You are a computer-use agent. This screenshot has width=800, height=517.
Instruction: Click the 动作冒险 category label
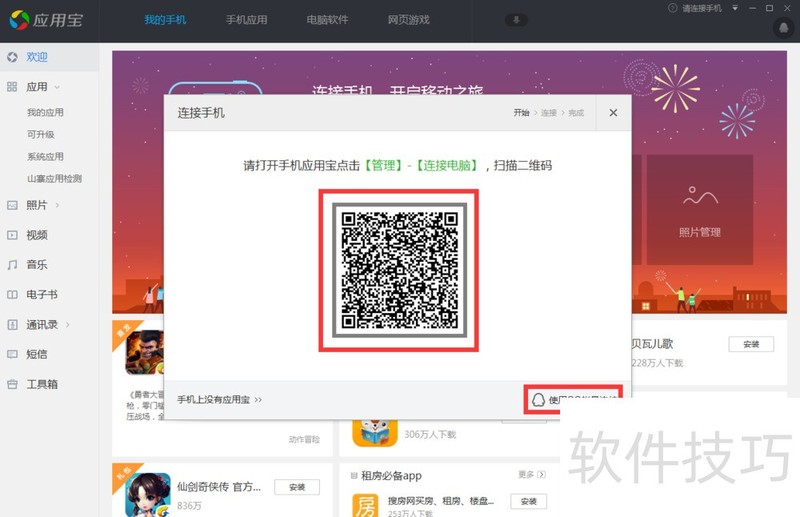pos(304,439)
